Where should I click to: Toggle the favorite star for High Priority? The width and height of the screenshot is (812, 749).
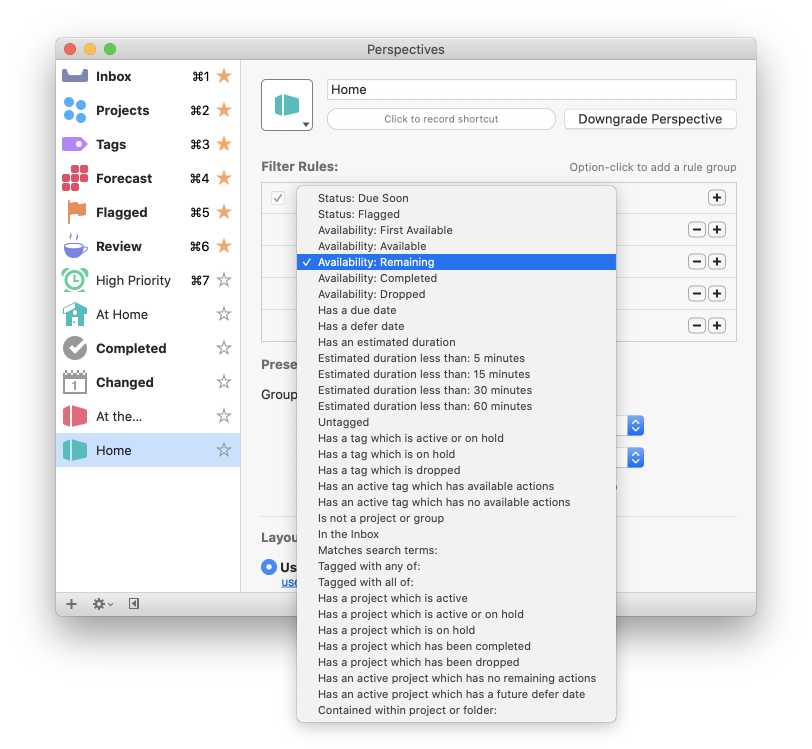[224, 280]
